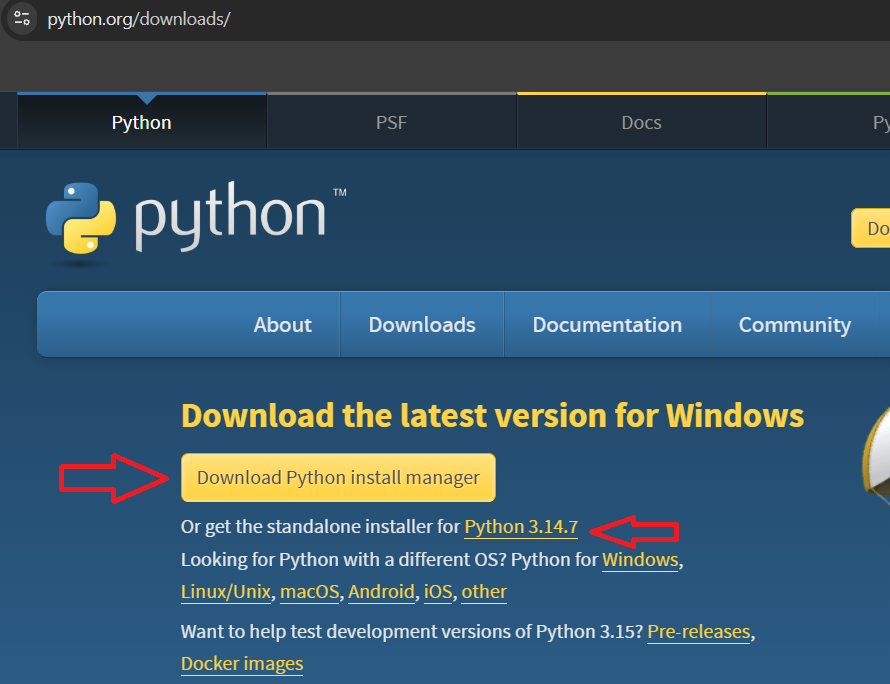Click Download Python install manager button
Image resolution: width=890 pixels, height=684 pixels.
(x=338, y=477)
